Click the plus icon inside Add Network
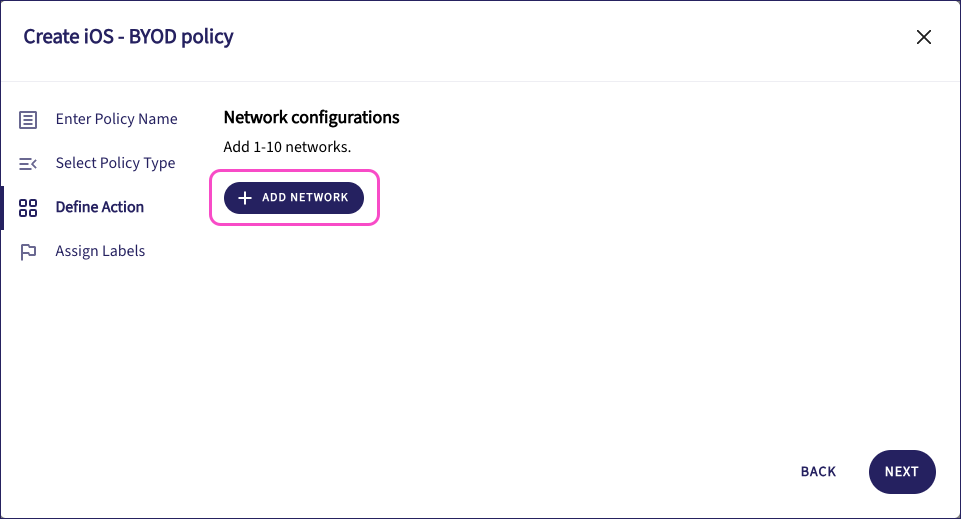961x519 pixels. (245, 198)
